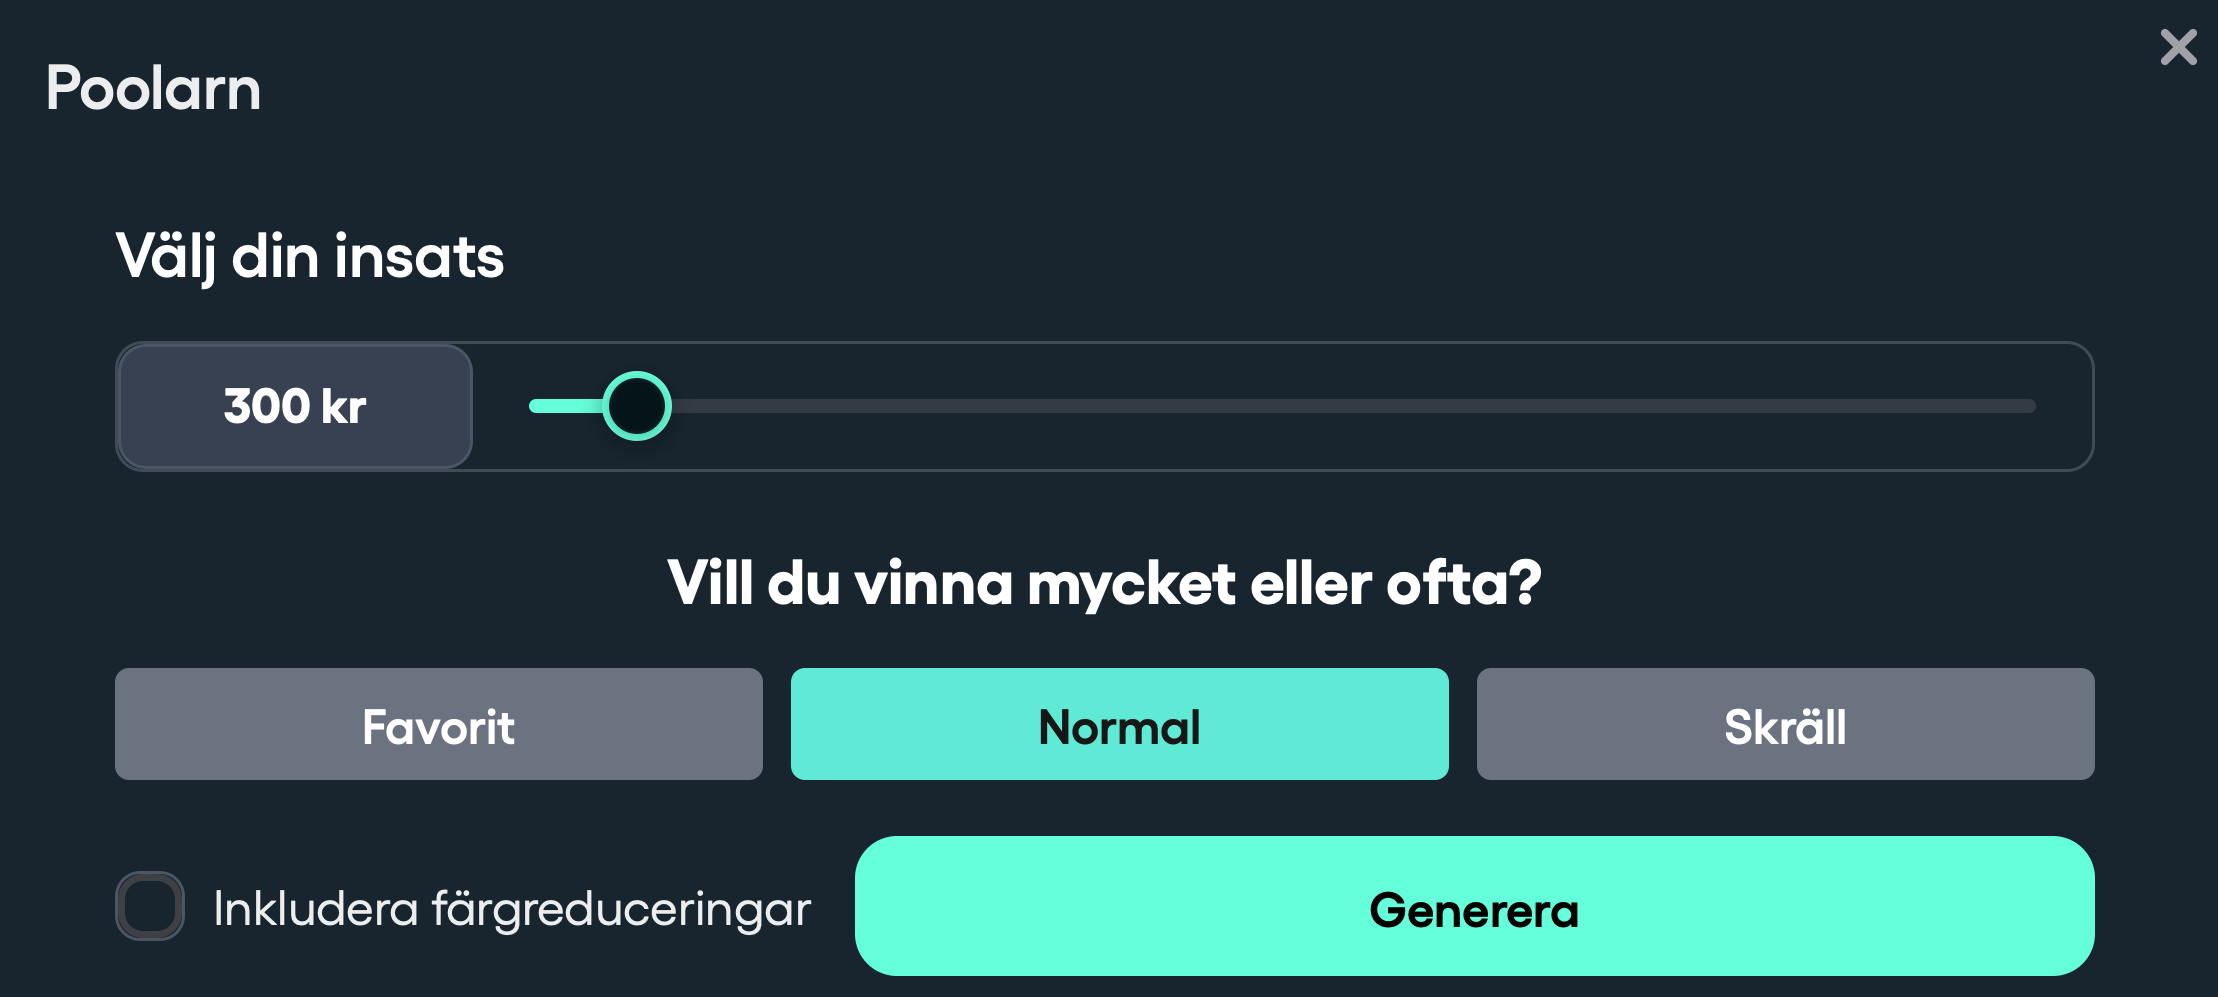The width and height of the screenshot is (2218, 997).
Task: Click the Poolarn dialog title
Action: pos(153,88)
